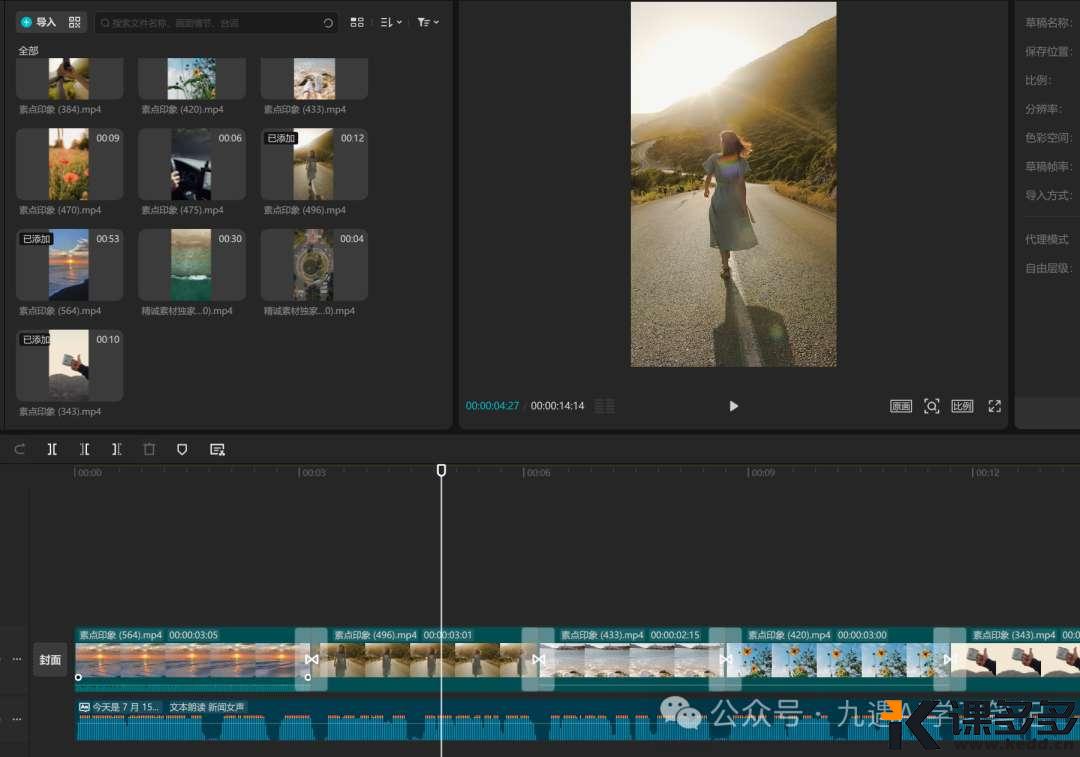Play the preview video
Screen dimensions: 1080x757
(x=734, y=406)
